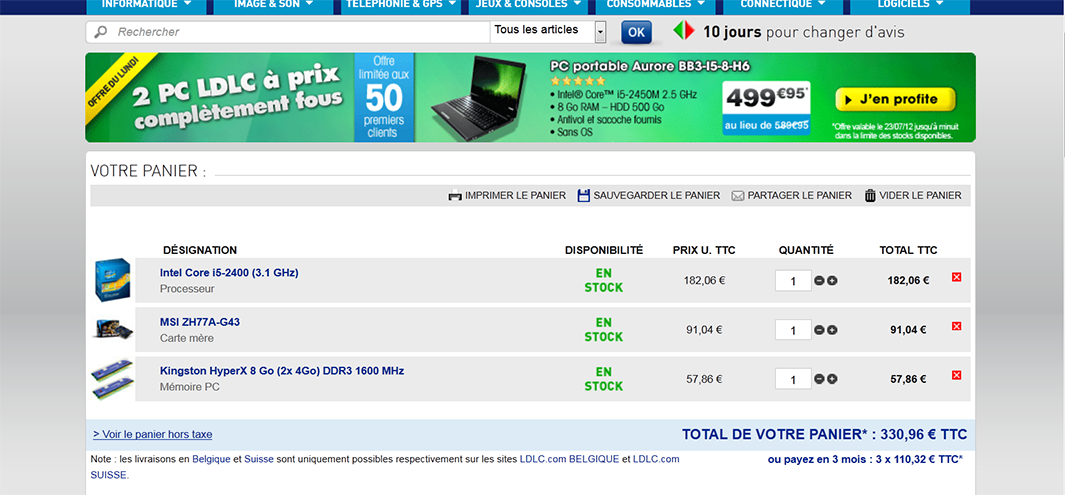Click the Carte mère category text

(187, 338)
